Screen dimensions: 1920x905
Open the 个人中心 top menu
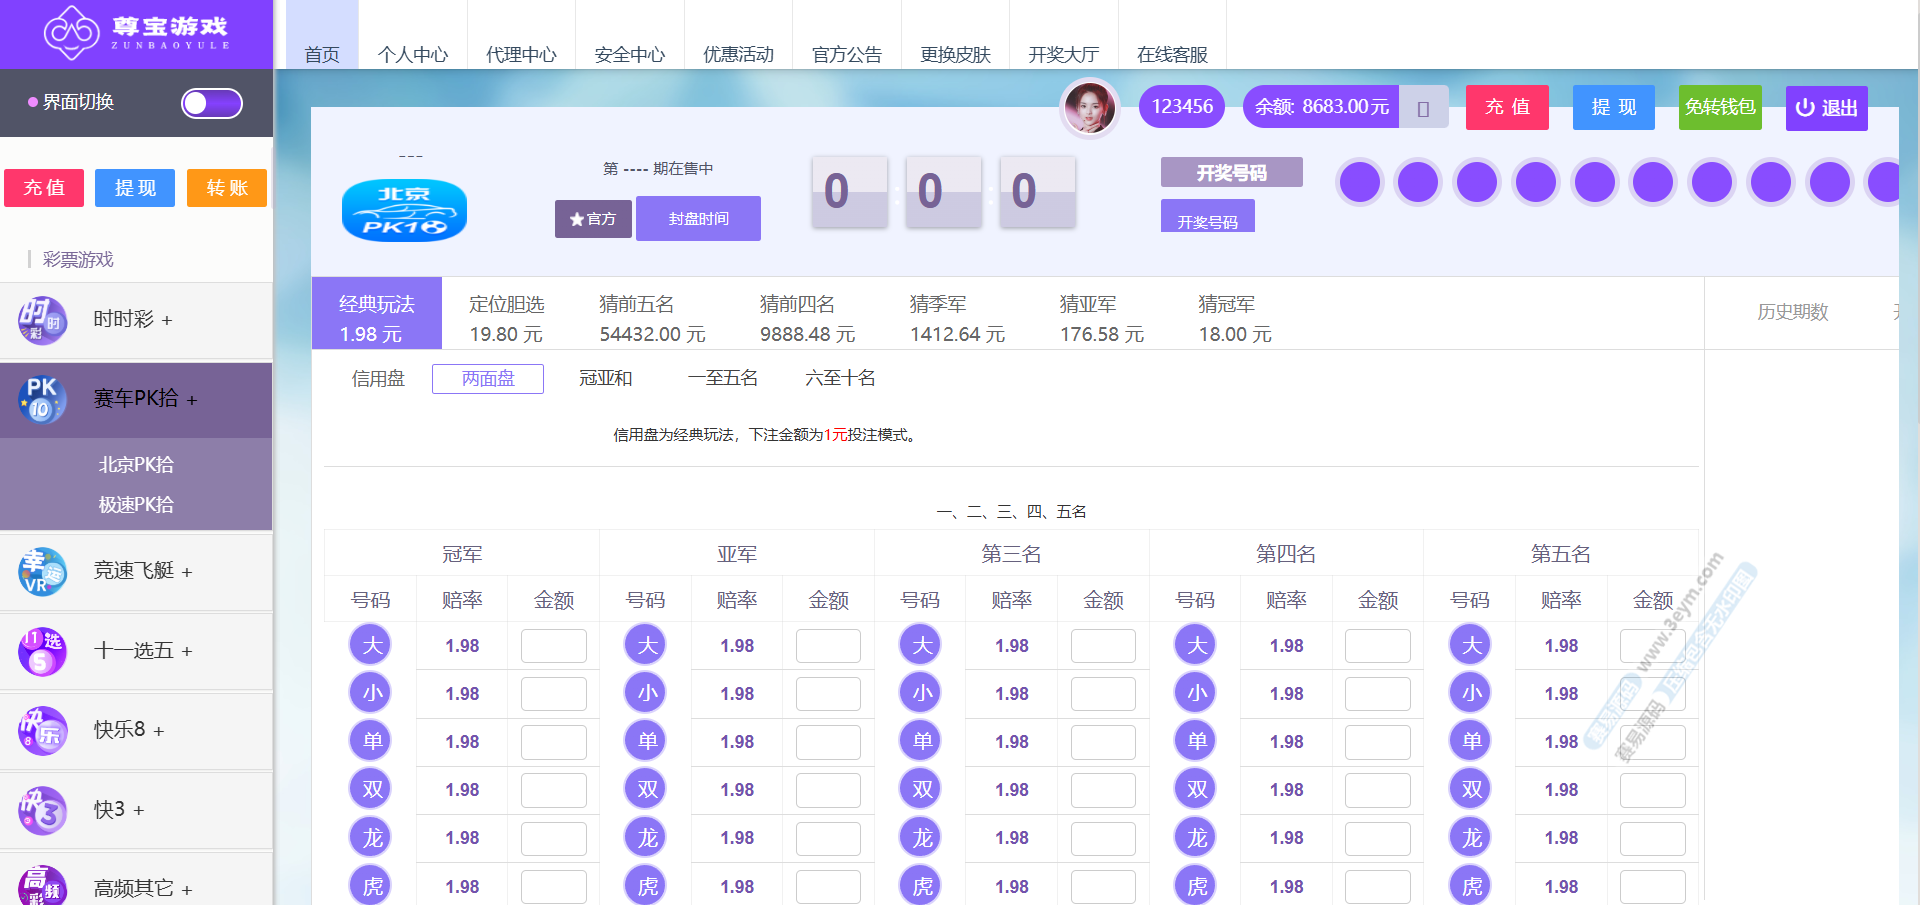(412, 54)
